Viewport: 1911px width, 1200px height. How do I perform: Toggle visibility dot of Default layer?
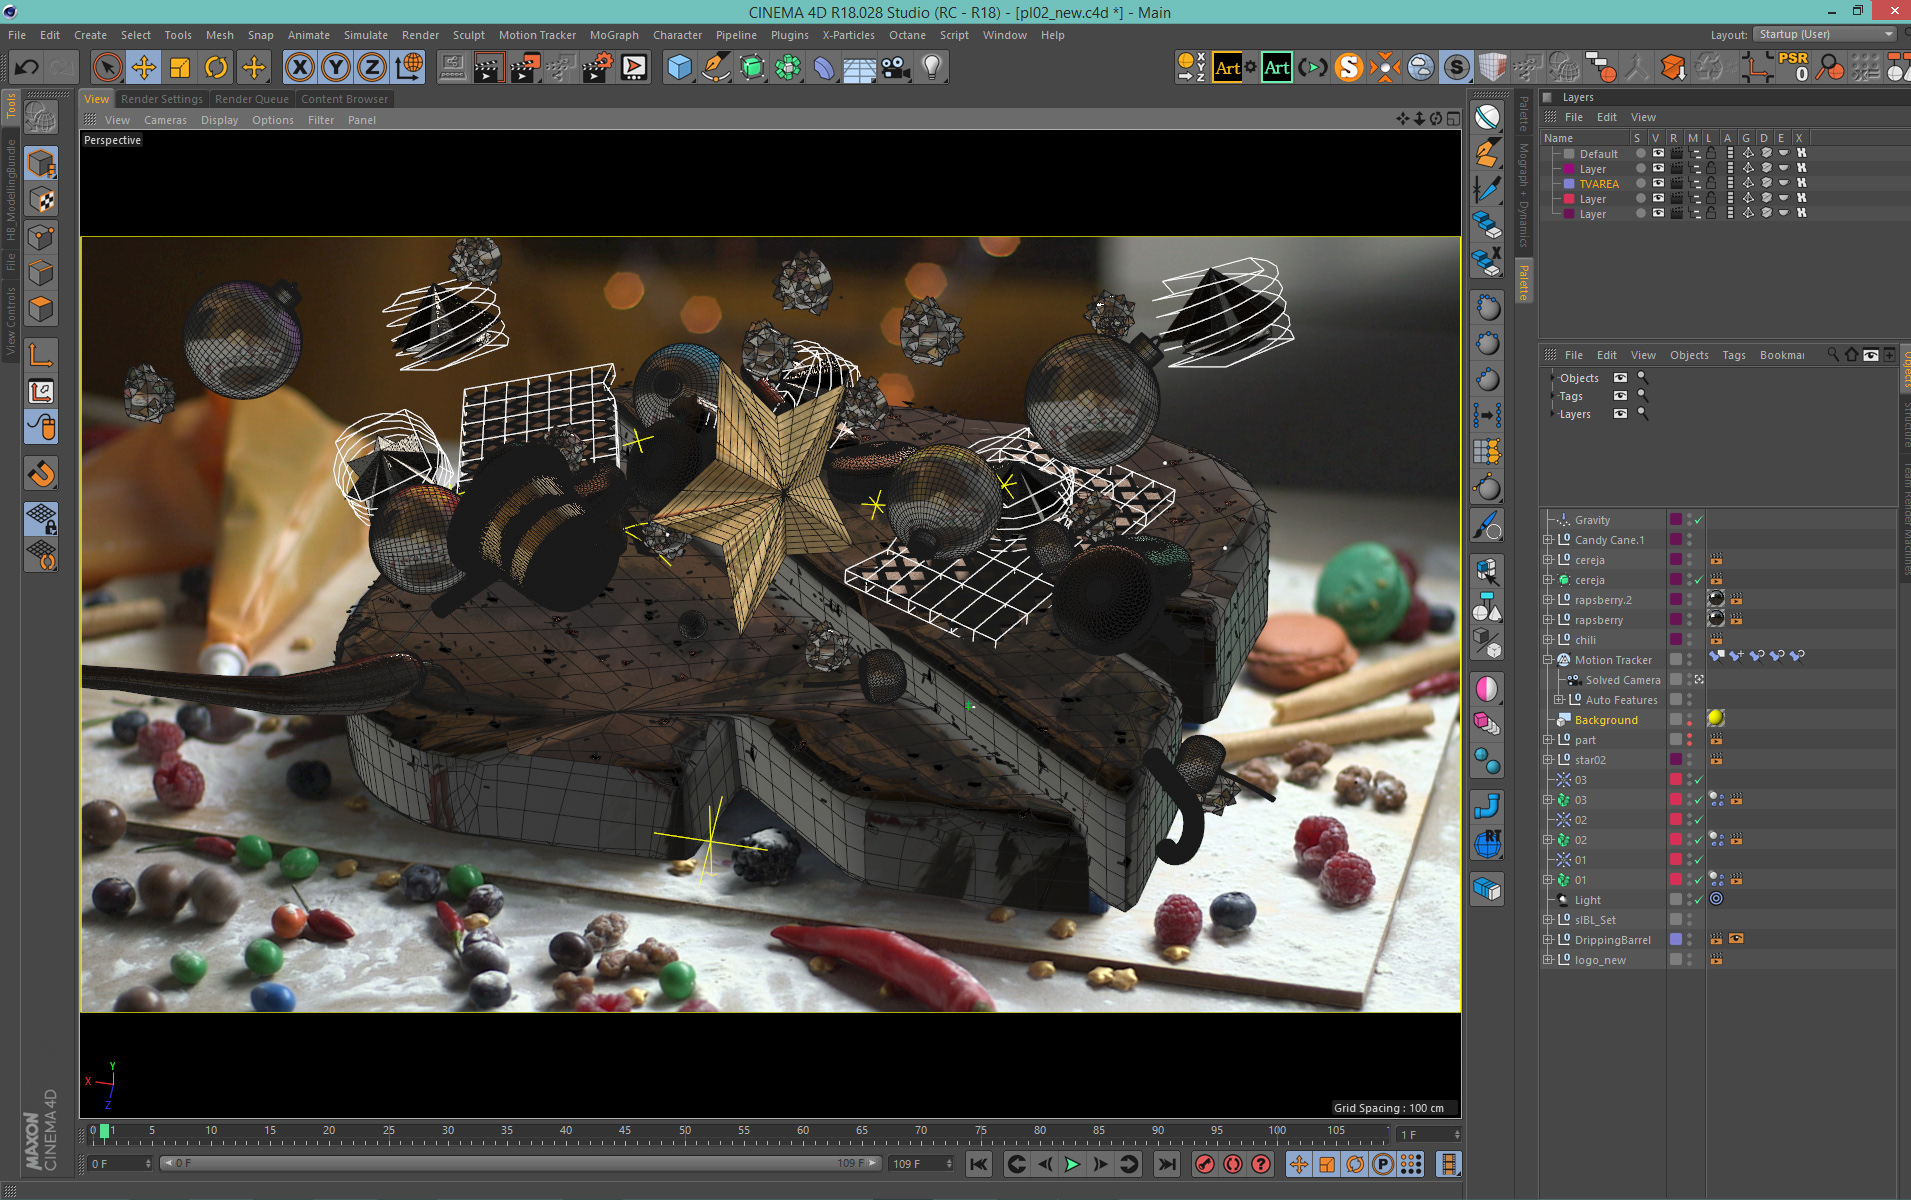tap(1640, 154)
